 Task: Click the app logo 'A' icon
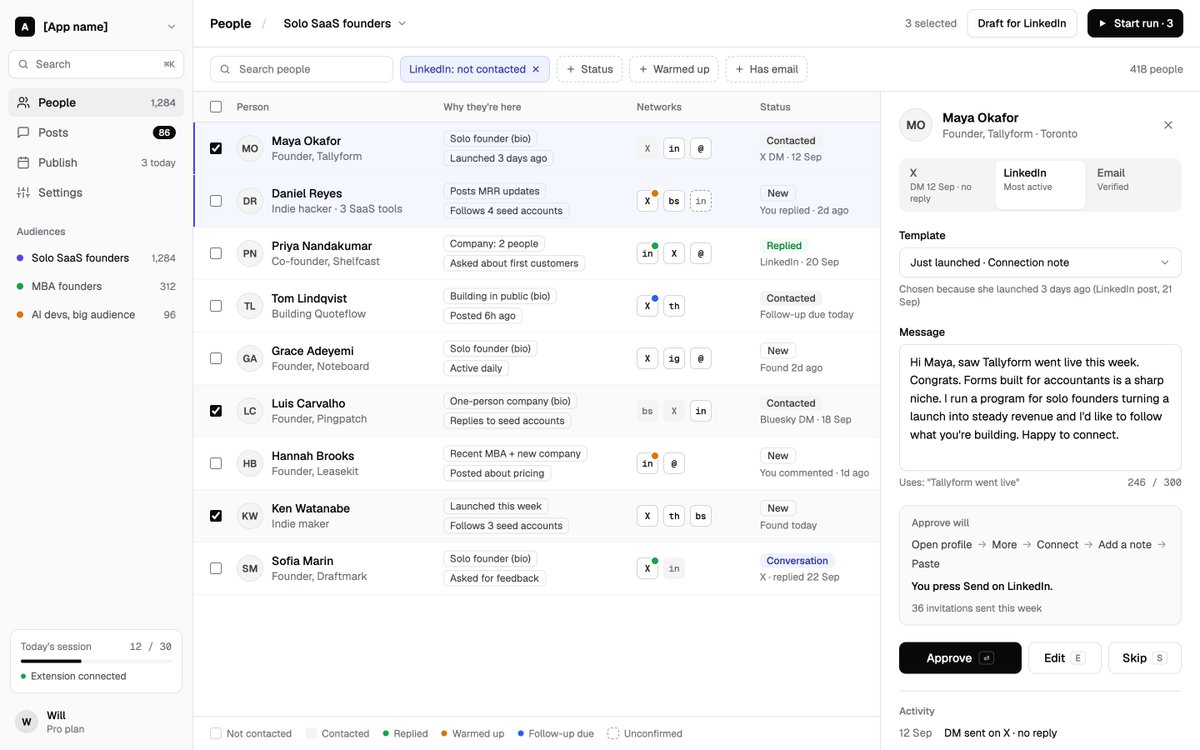pos(25,27)
